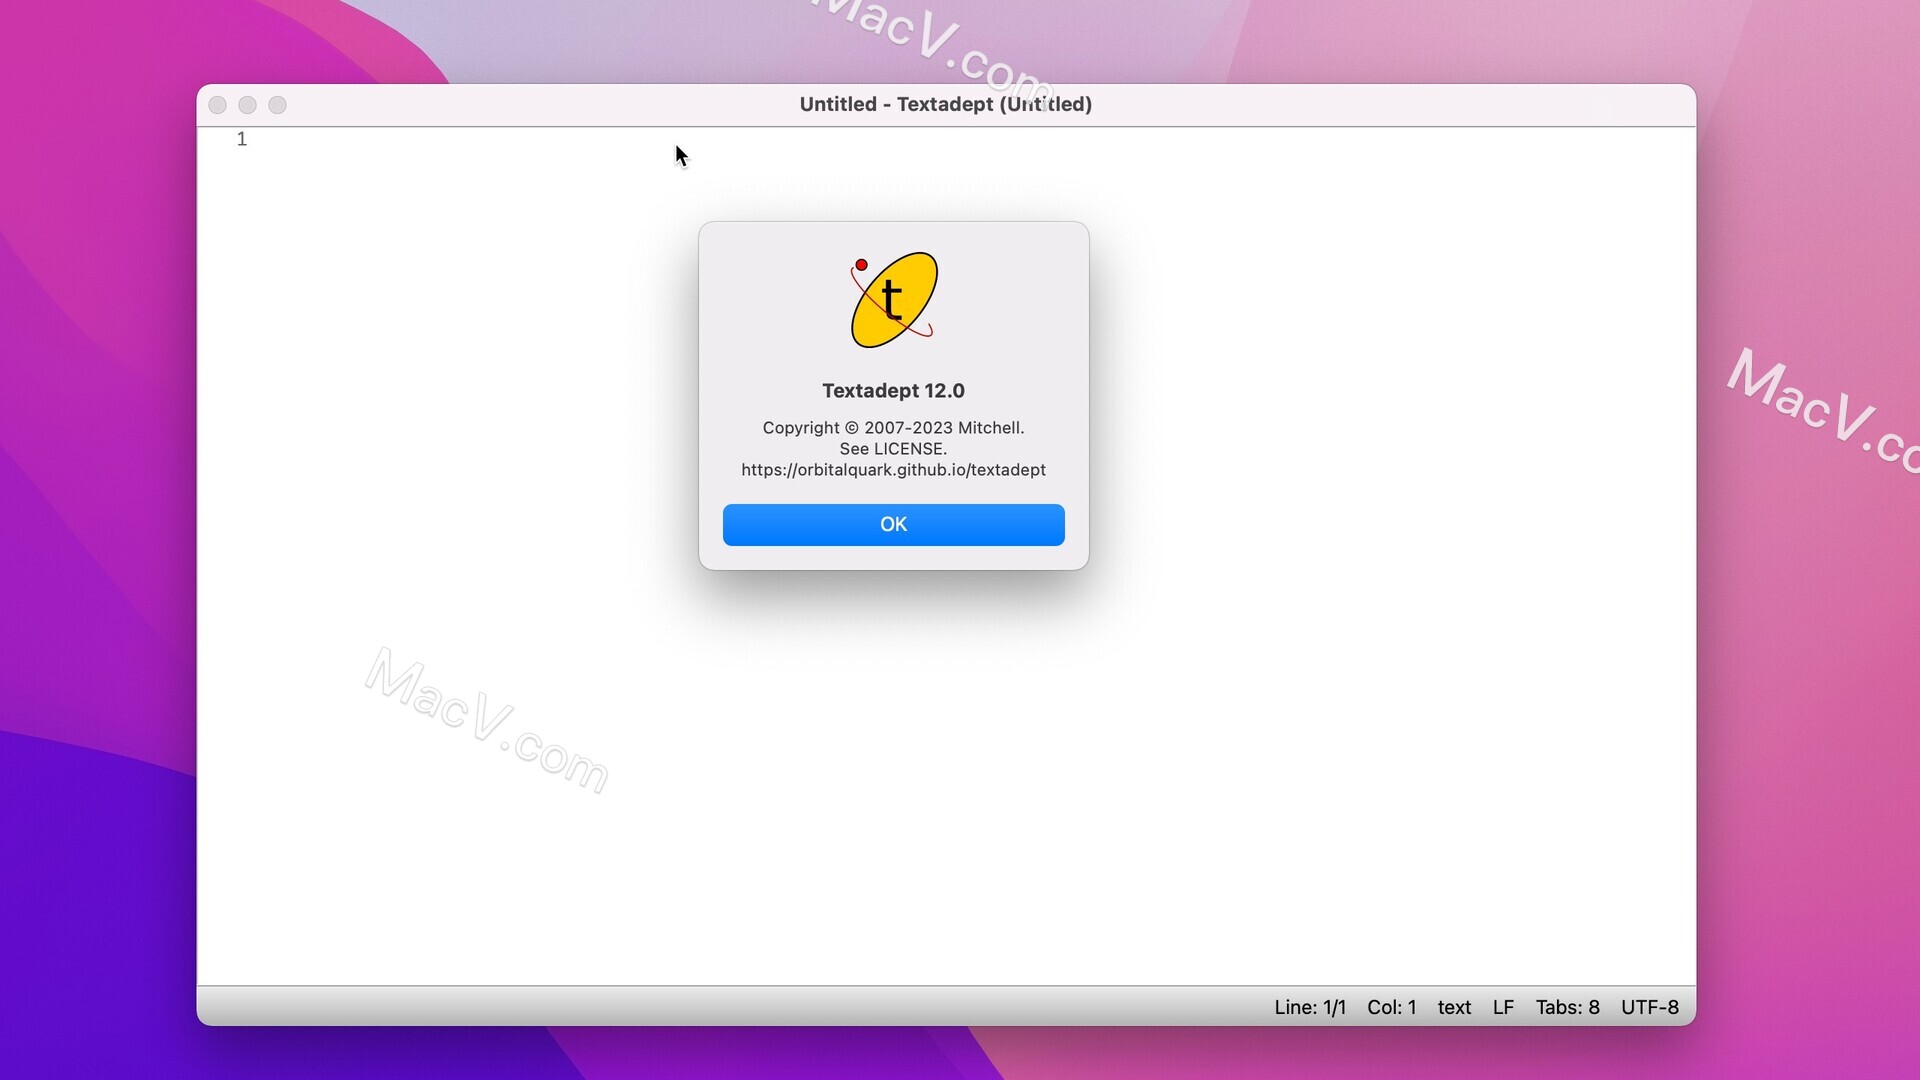
Task: Close the Textadept window
Action: click(217, 105)
